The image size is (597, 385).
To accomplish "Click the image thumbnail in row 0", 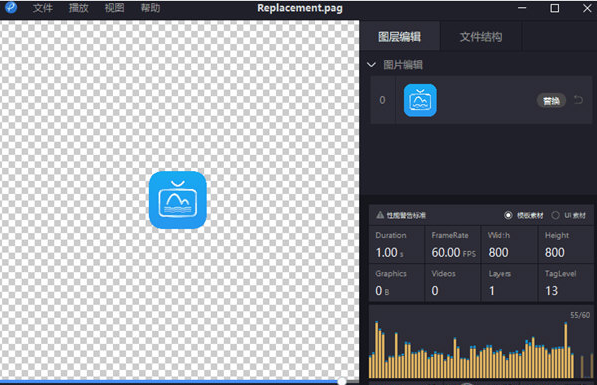I will tap(420, 100).
